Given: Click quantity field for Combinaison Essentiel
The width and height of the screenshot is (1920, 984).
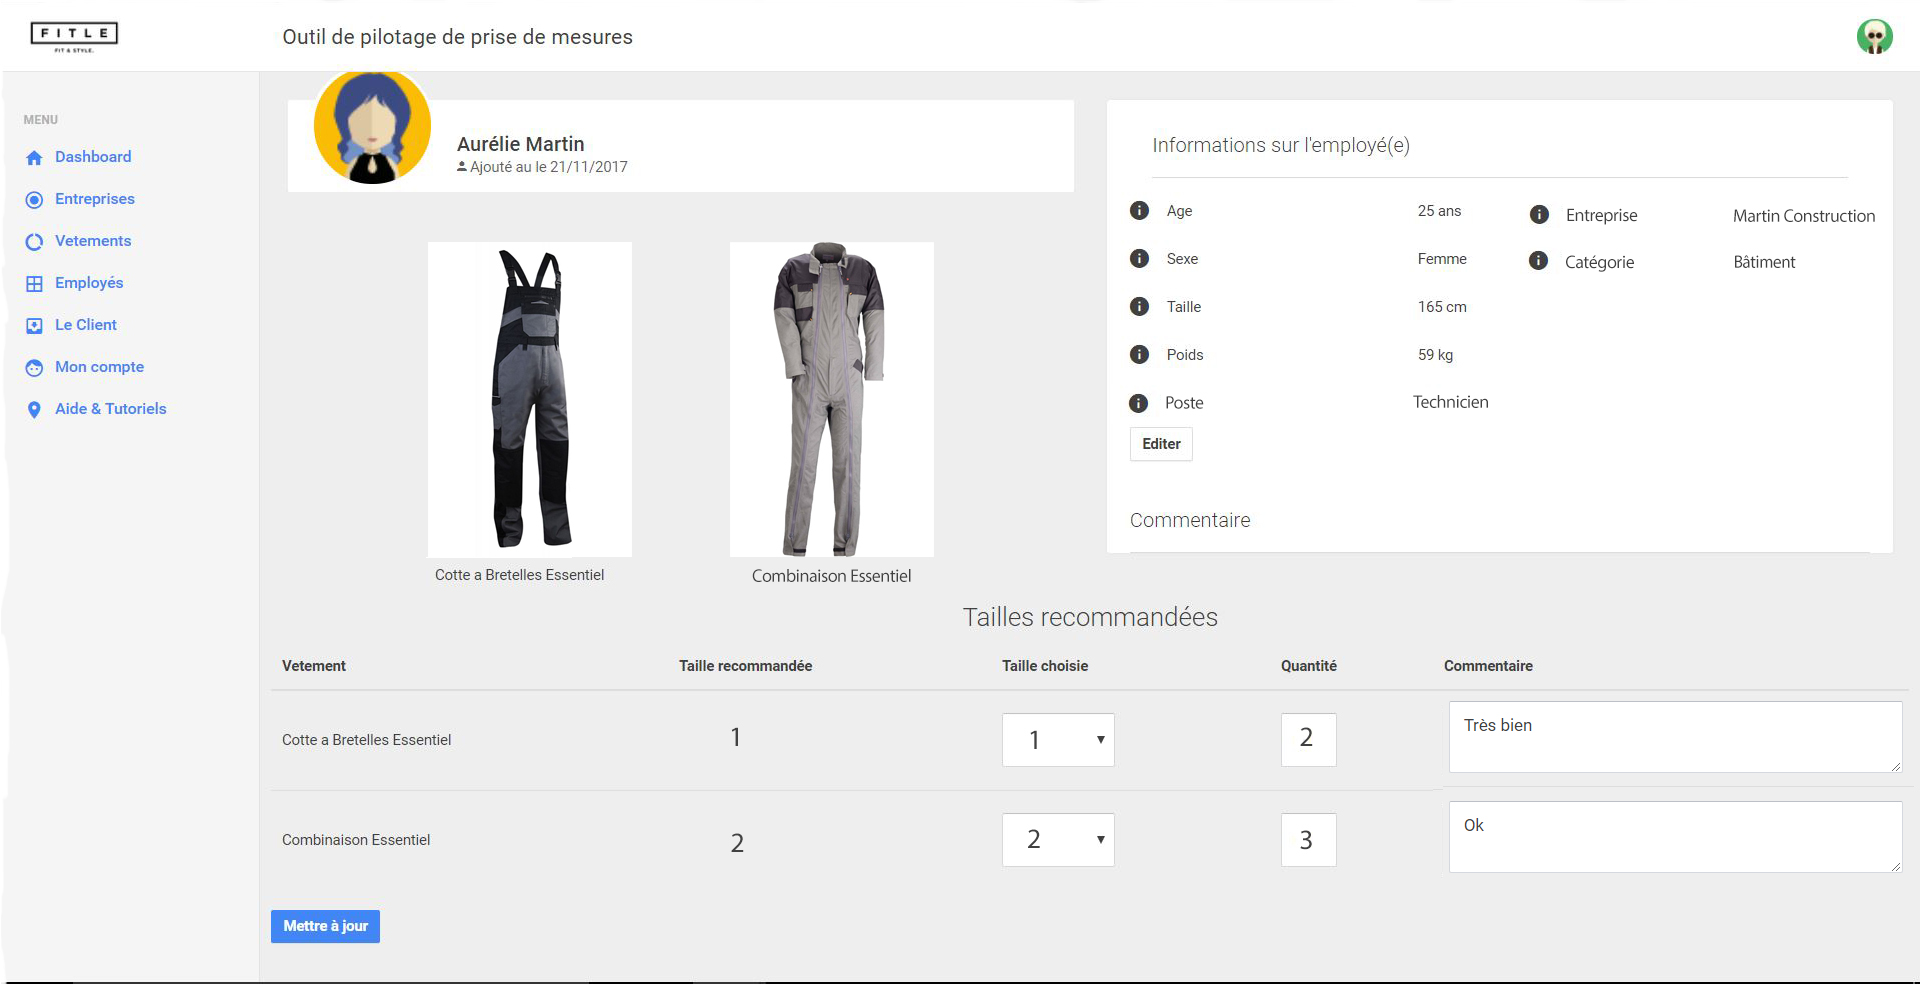Looking at the screenshot, I should 1308,840.
